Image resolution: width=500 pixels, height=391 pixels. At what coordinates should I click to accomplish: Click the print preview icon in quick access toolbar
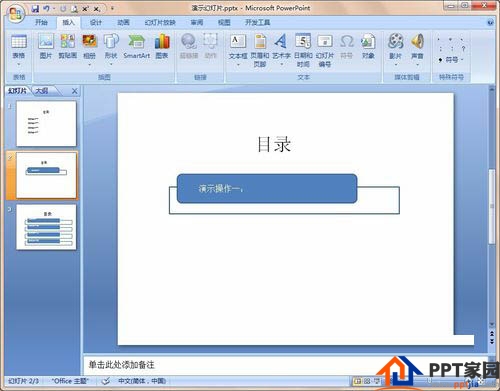coord(75,9)
